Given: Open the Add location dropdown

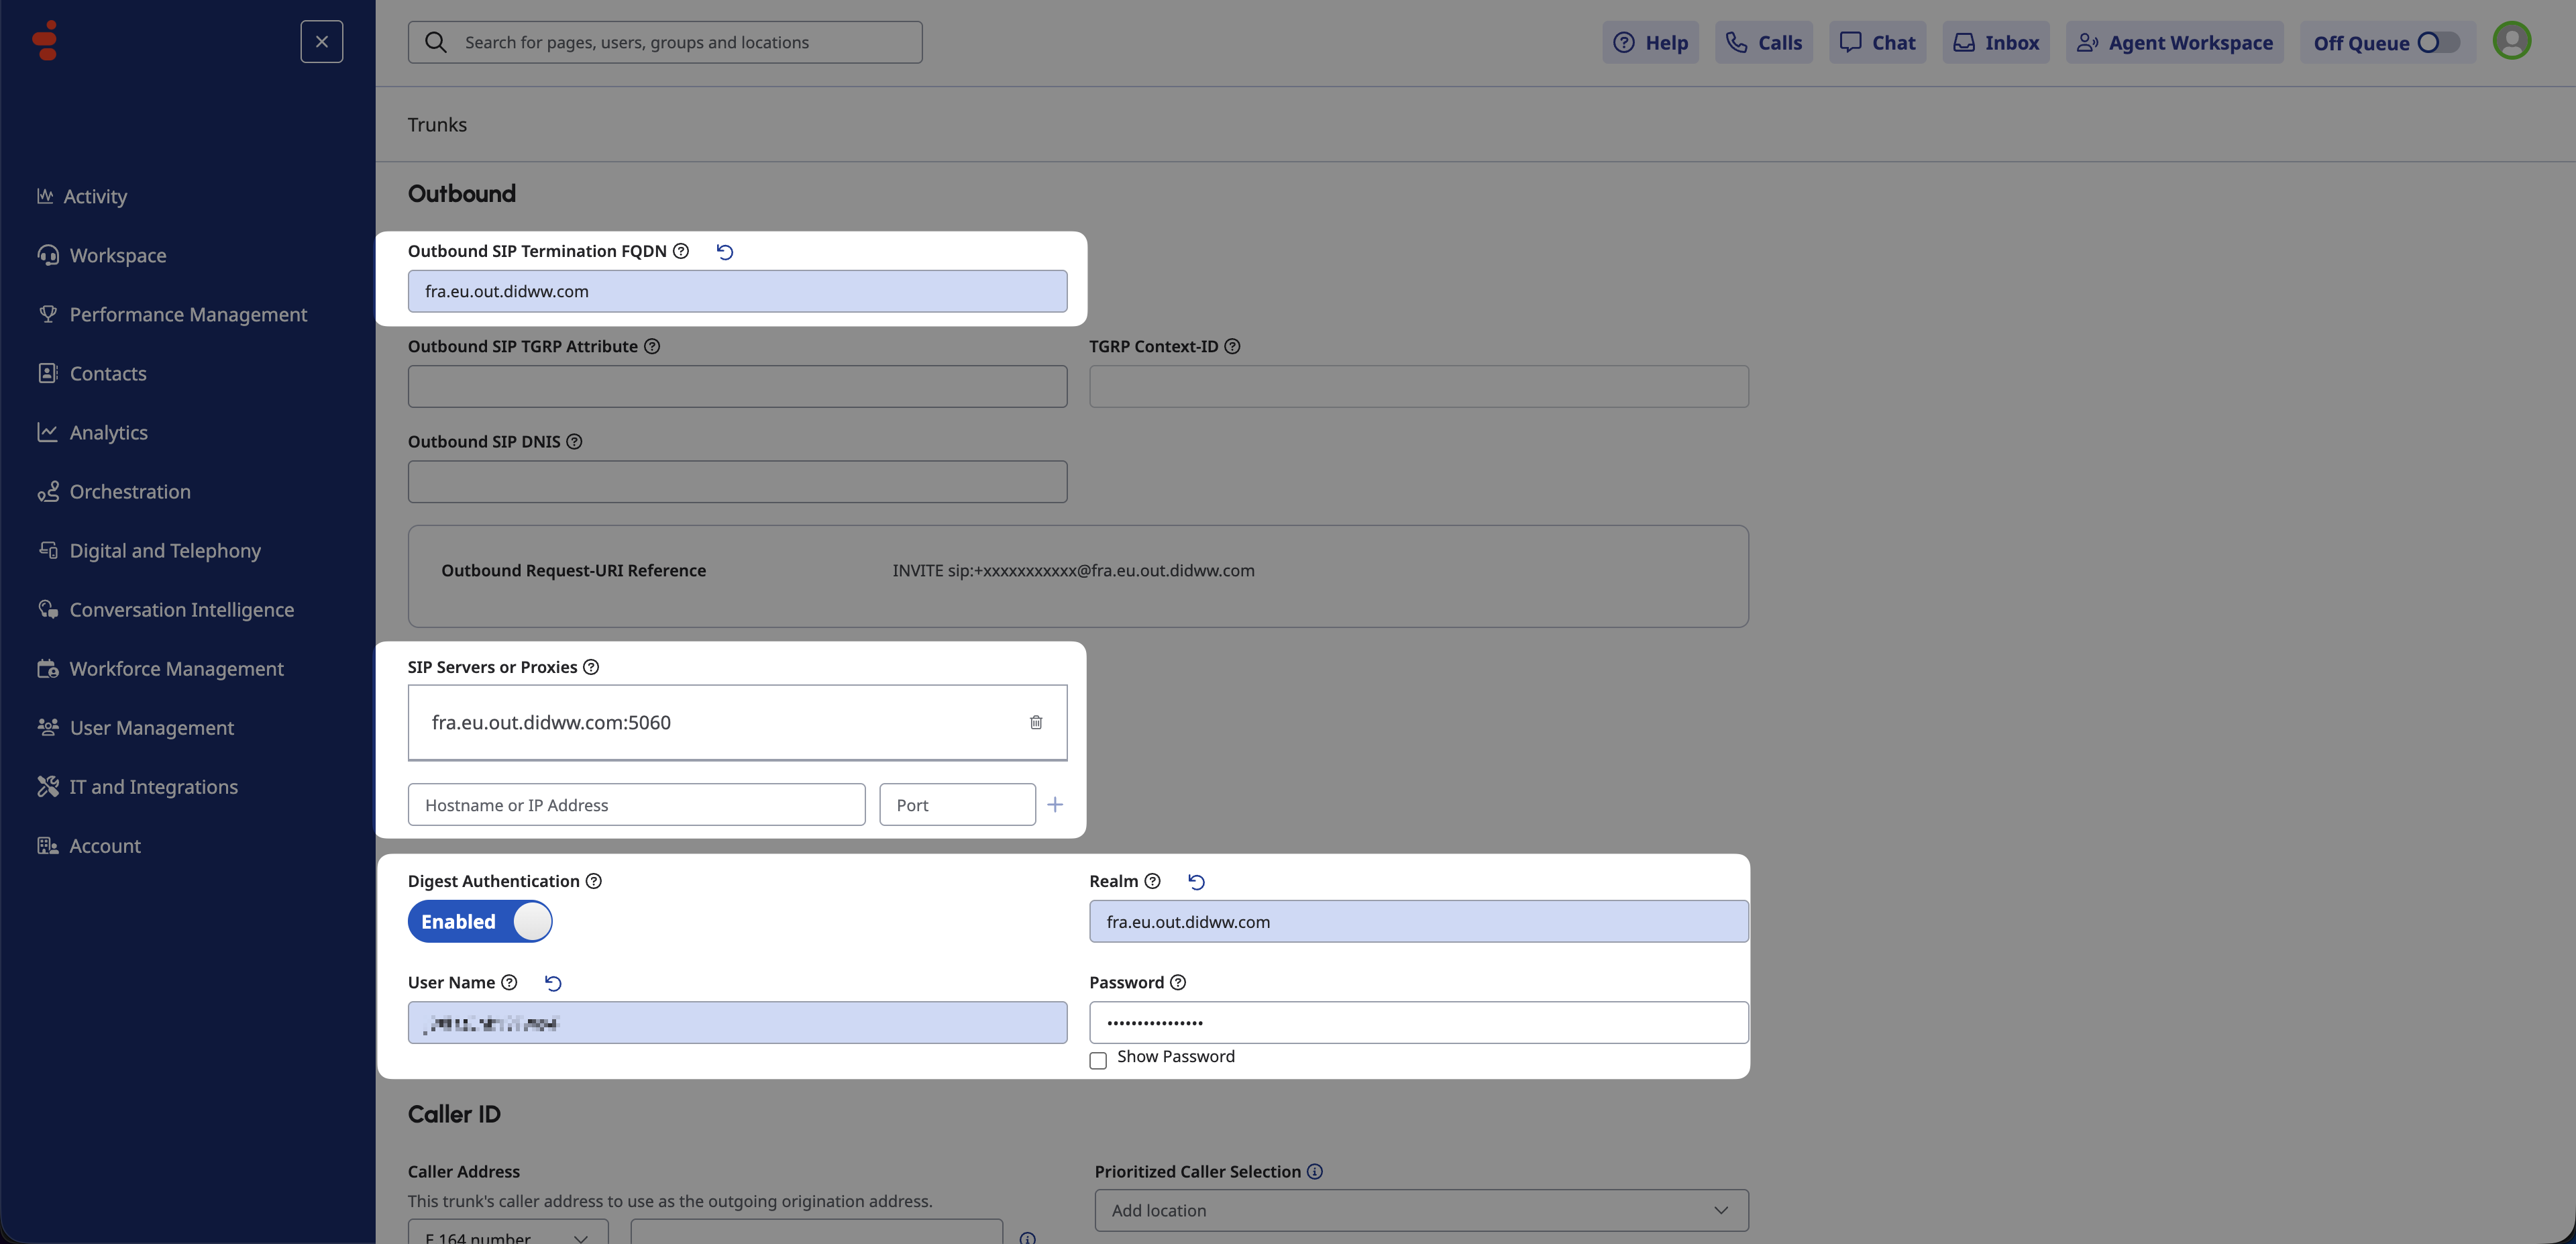Looking at the screenshot, I should tap(1420, 1210).
